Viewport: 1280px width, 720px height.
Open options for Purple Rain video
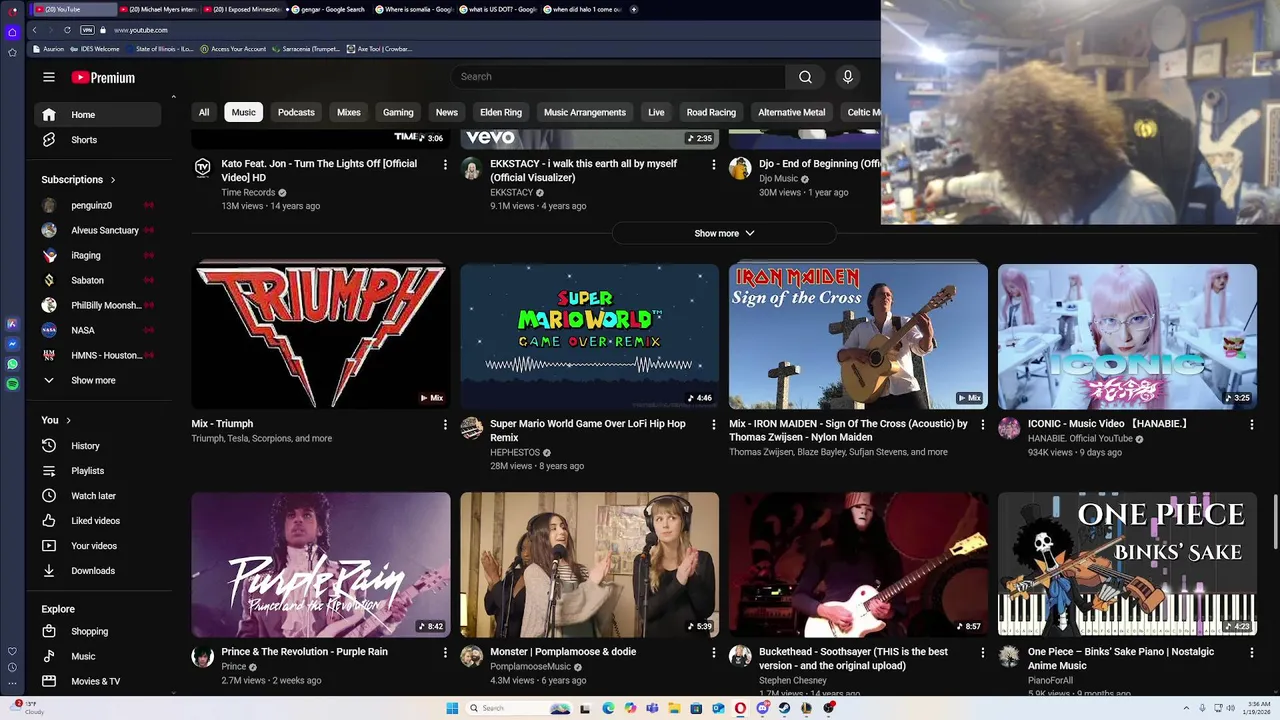pos(445,653)
